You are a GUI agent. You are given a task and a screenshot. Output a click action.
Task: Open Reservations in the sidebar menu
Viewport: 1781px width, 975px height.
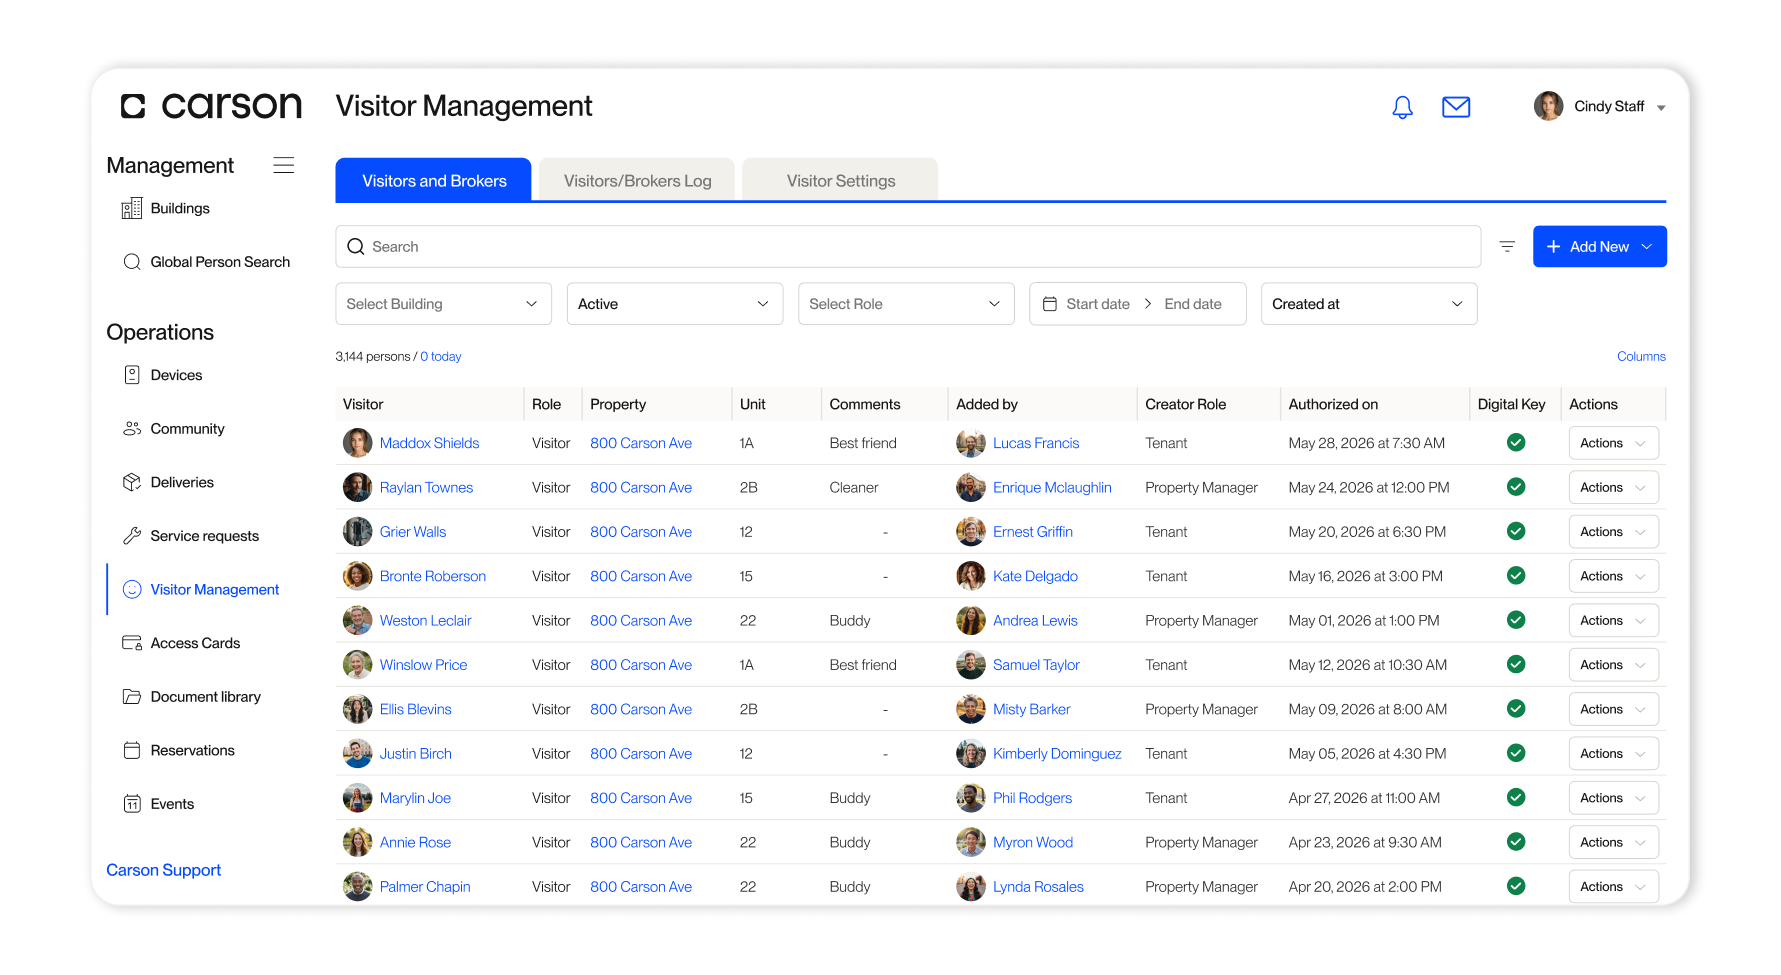click(x=192, y=750)
